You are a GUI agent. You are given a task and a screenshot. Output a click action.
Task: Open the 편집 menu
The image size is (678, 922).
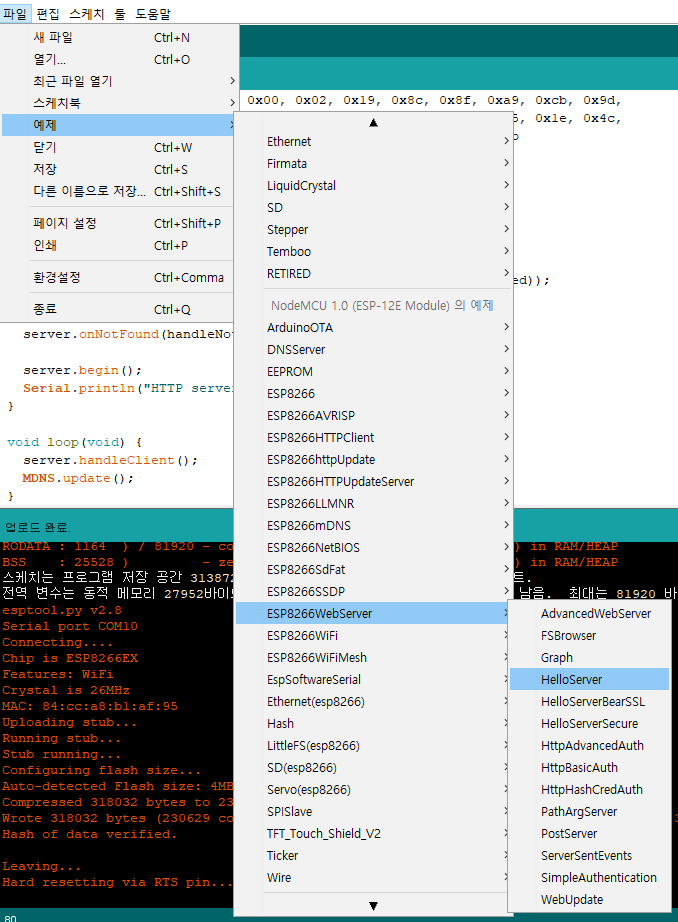tap(48, 13)
